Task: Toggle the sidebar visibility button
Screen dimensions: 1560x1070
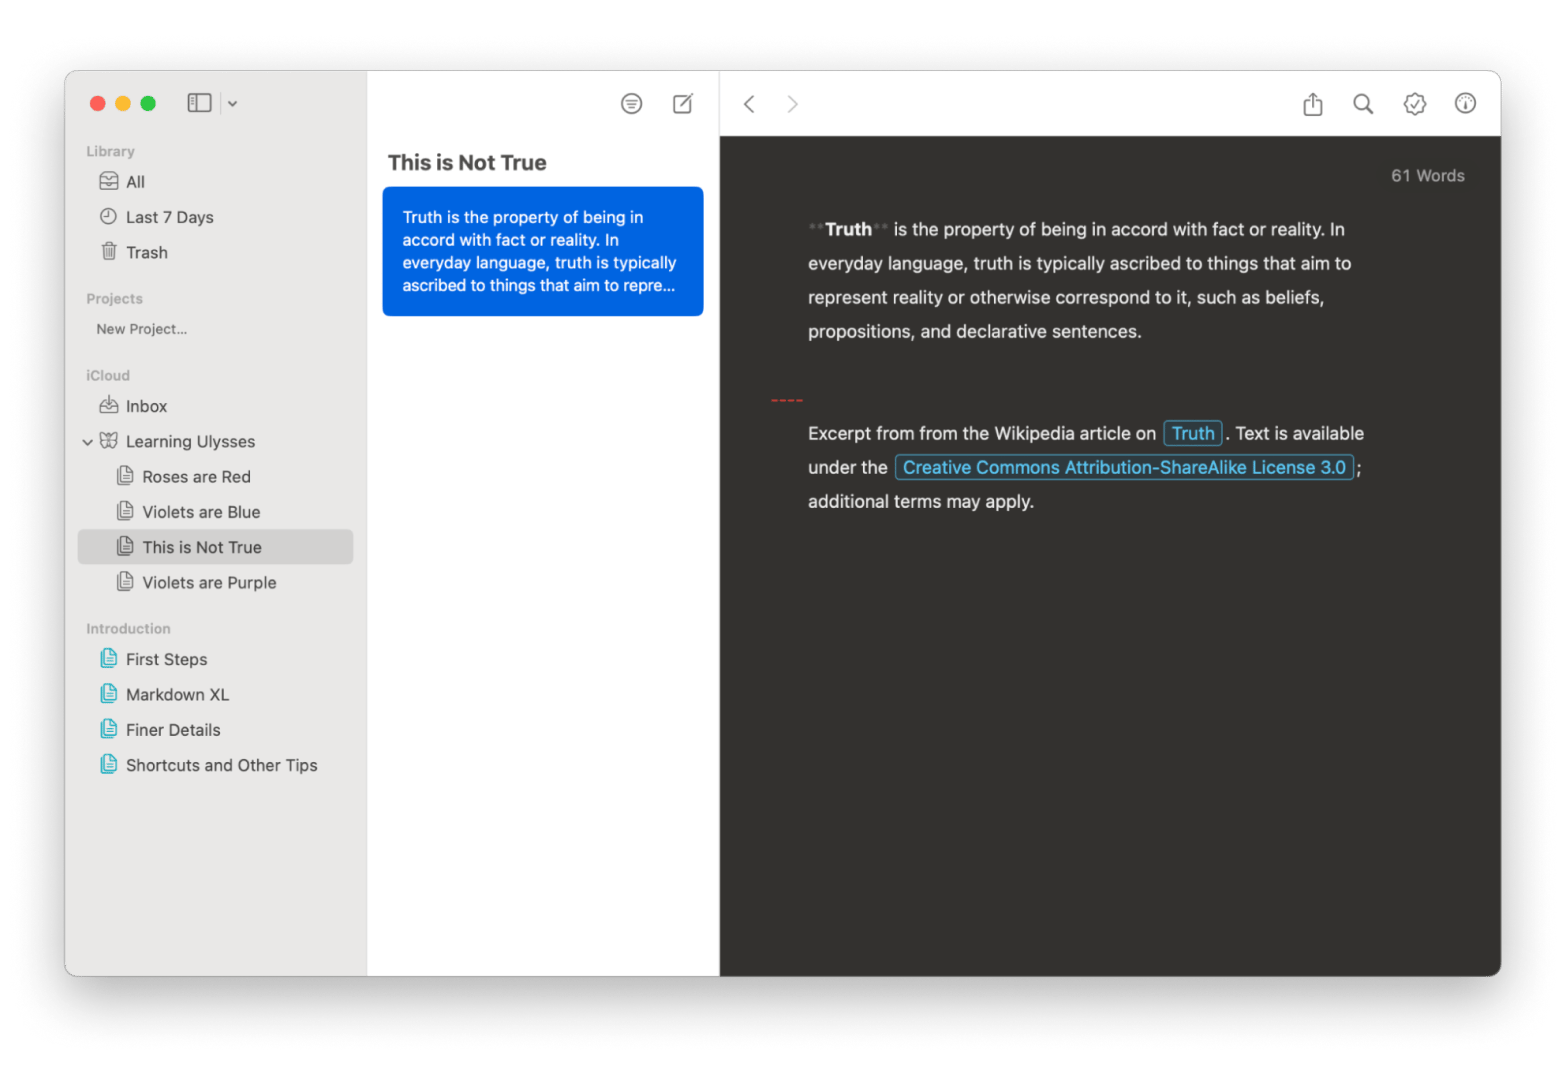Action: [199, 103]
